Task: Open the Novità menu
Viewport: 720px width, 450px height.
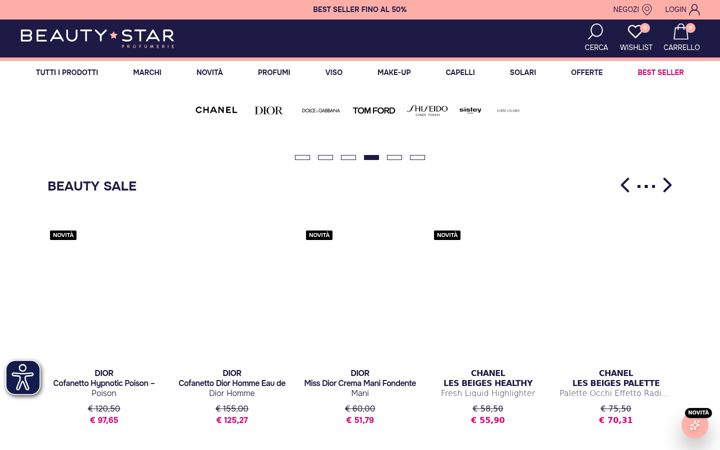Action: [209, 72]
